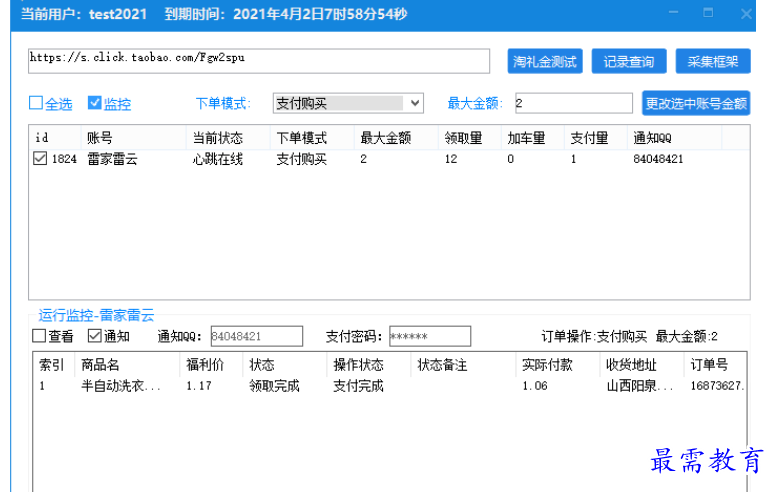Click the 支付密码 password field
The image size is (772, 492).
tap(430, 336)
